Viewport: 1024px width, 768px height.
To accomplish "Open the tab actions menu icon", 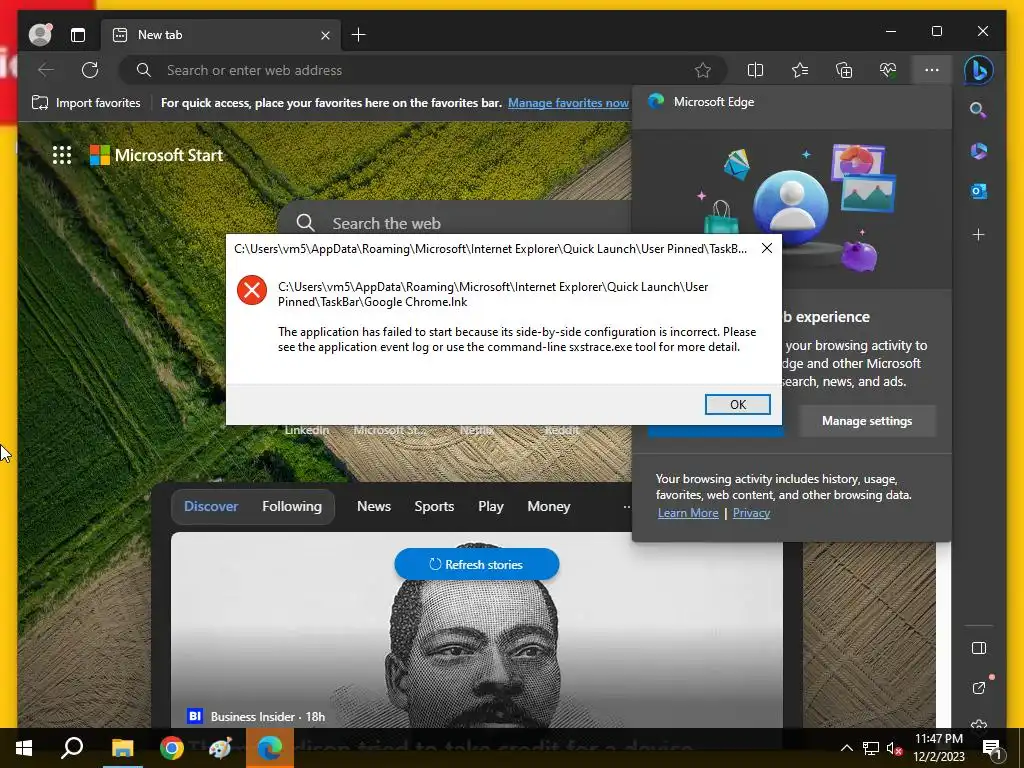I will click(x=78, y=35).
